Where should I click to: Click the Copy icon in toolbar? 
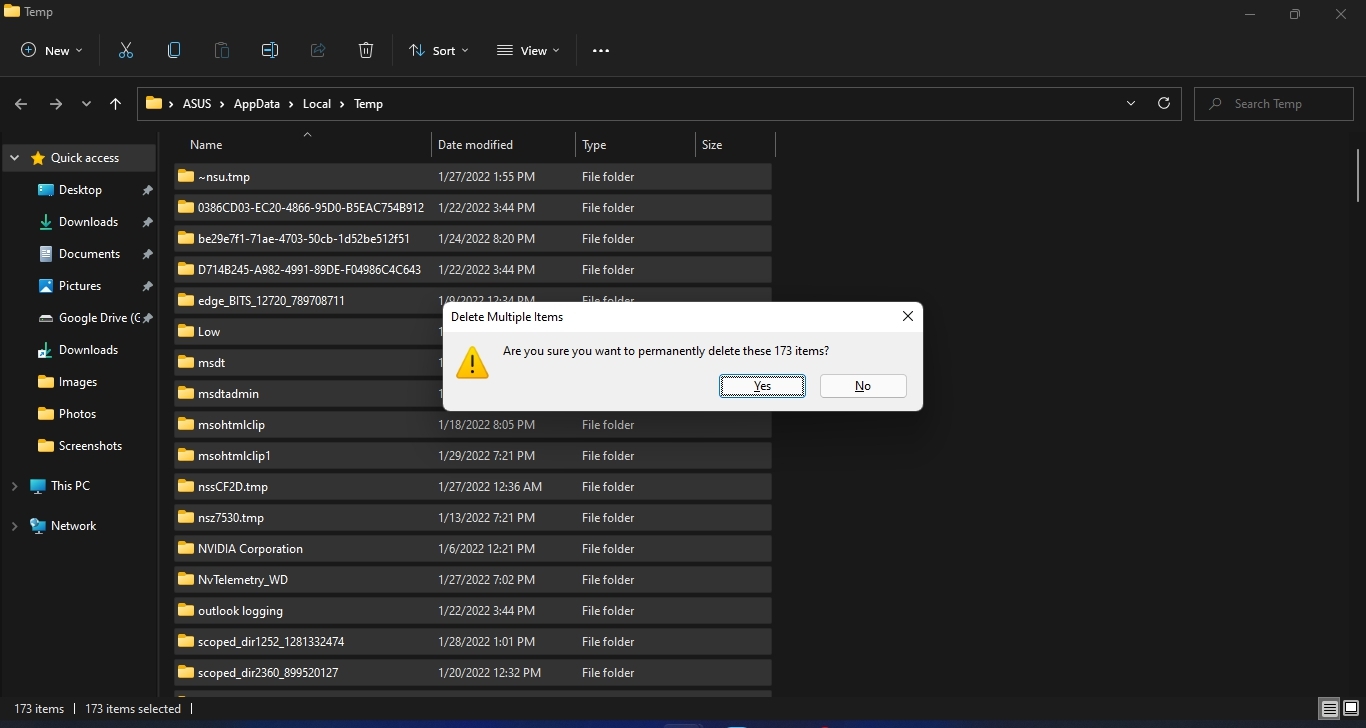tap(174, 50)
